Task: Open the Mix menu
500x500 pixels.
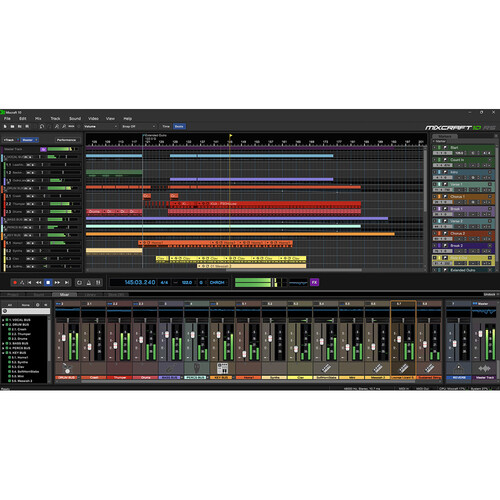Action: coord(38,119)
